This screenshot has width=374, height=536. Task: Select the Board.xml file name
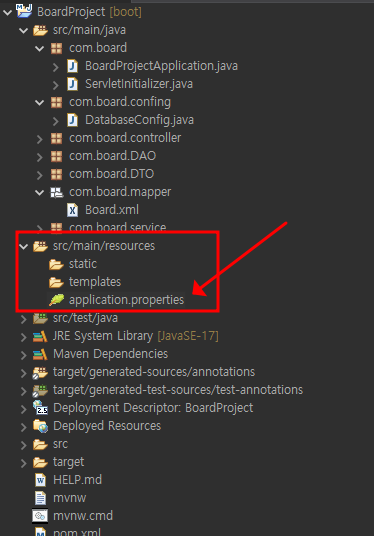(112, 210)
